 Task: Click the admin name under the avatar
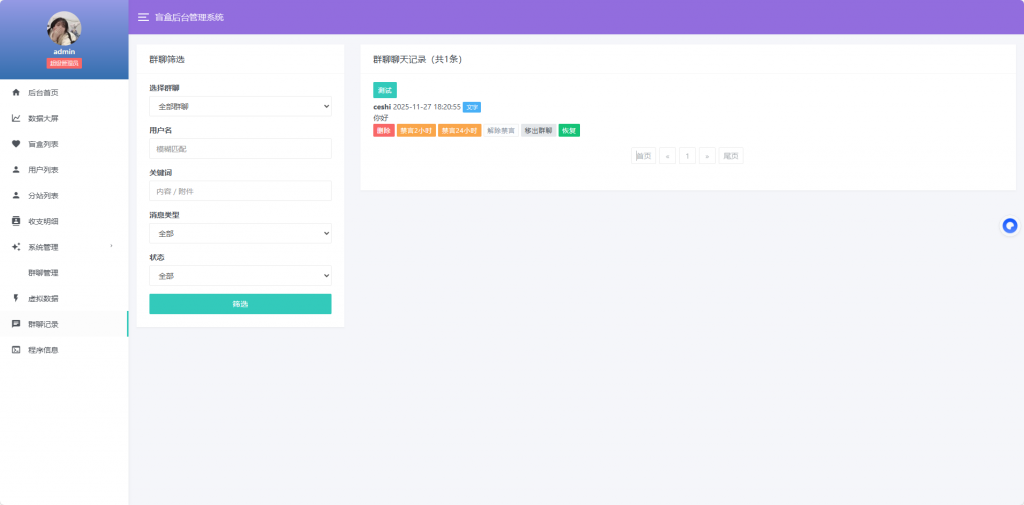[64, 52]
